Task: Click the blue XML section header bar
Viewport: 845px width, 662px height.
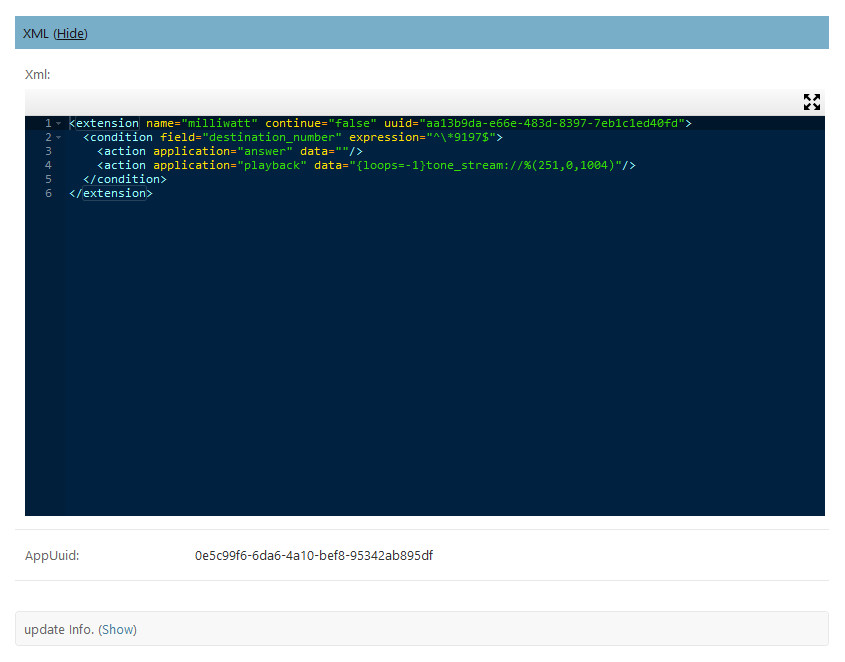Action: 450,33
